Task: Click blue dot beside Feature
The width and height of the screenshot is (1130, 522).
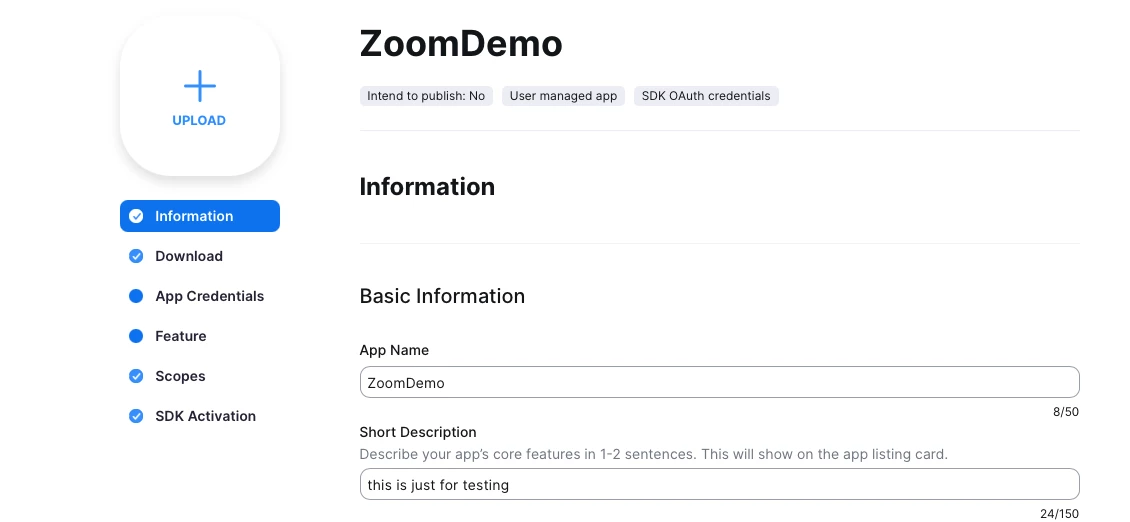Action: click(136, 336)
